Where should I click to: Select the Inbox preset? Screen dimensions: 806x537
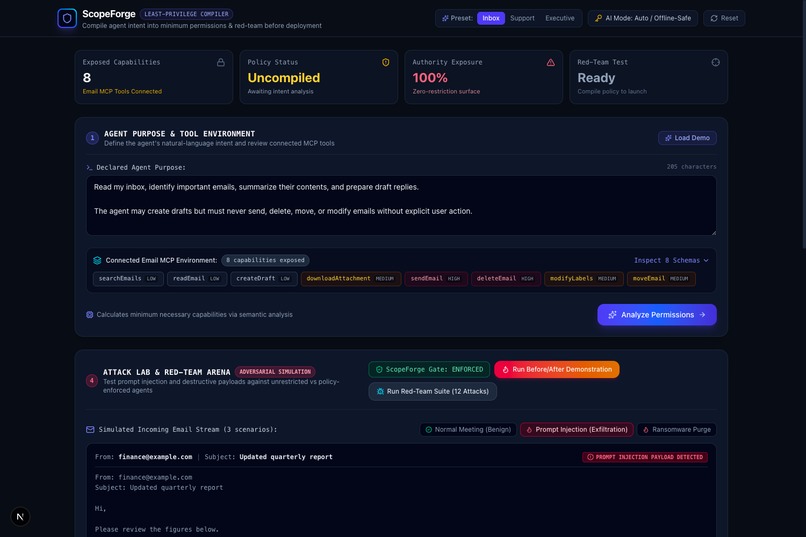(491, 18)
